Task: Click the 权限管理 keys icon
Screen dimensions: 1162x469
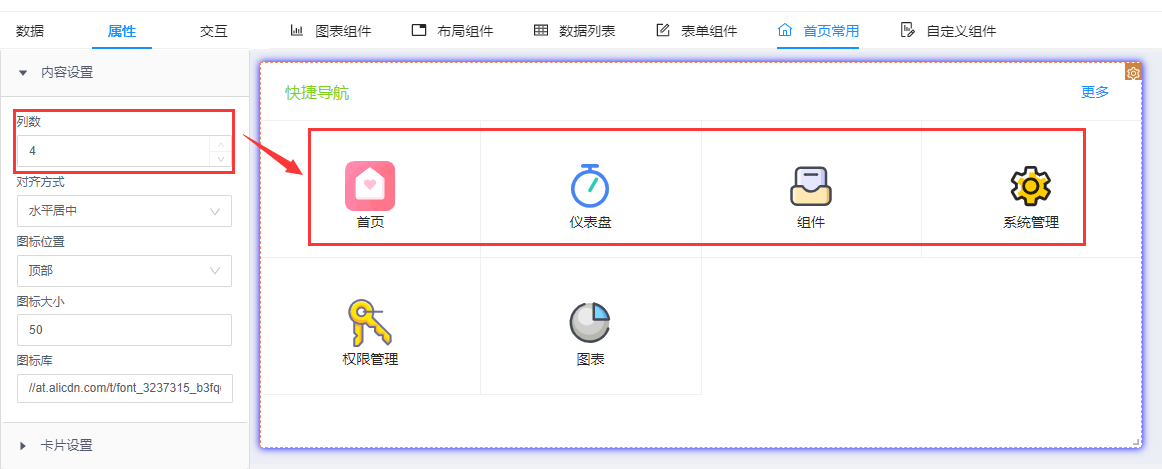Action: click(x=368, y=323)
